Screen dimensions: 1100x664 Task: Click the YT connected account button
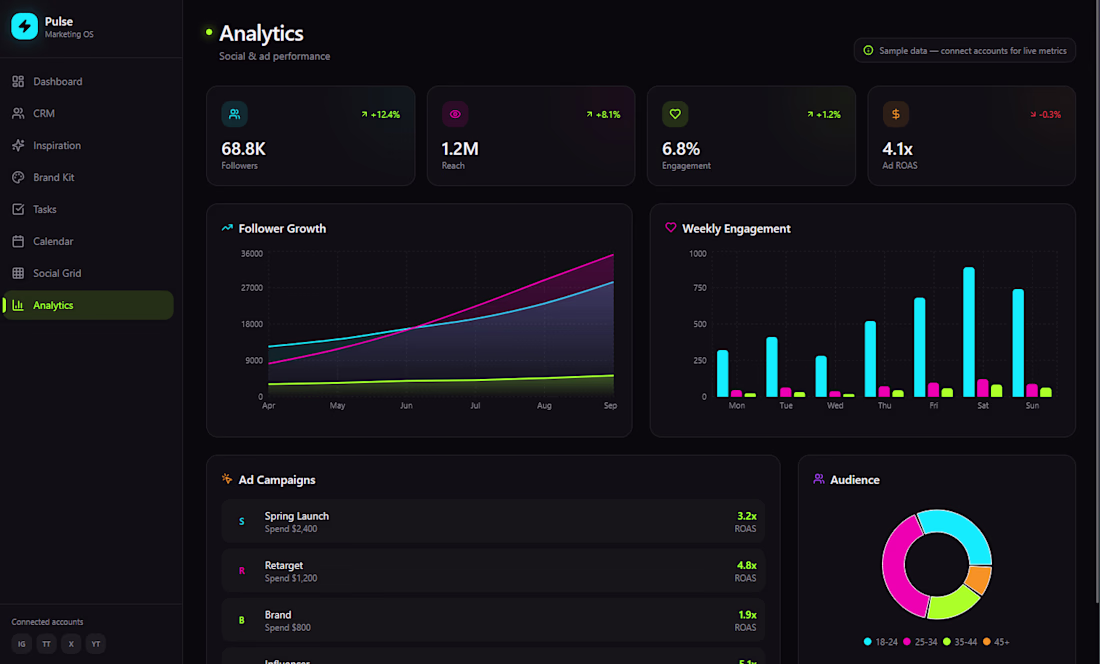(x=95, y=644)
